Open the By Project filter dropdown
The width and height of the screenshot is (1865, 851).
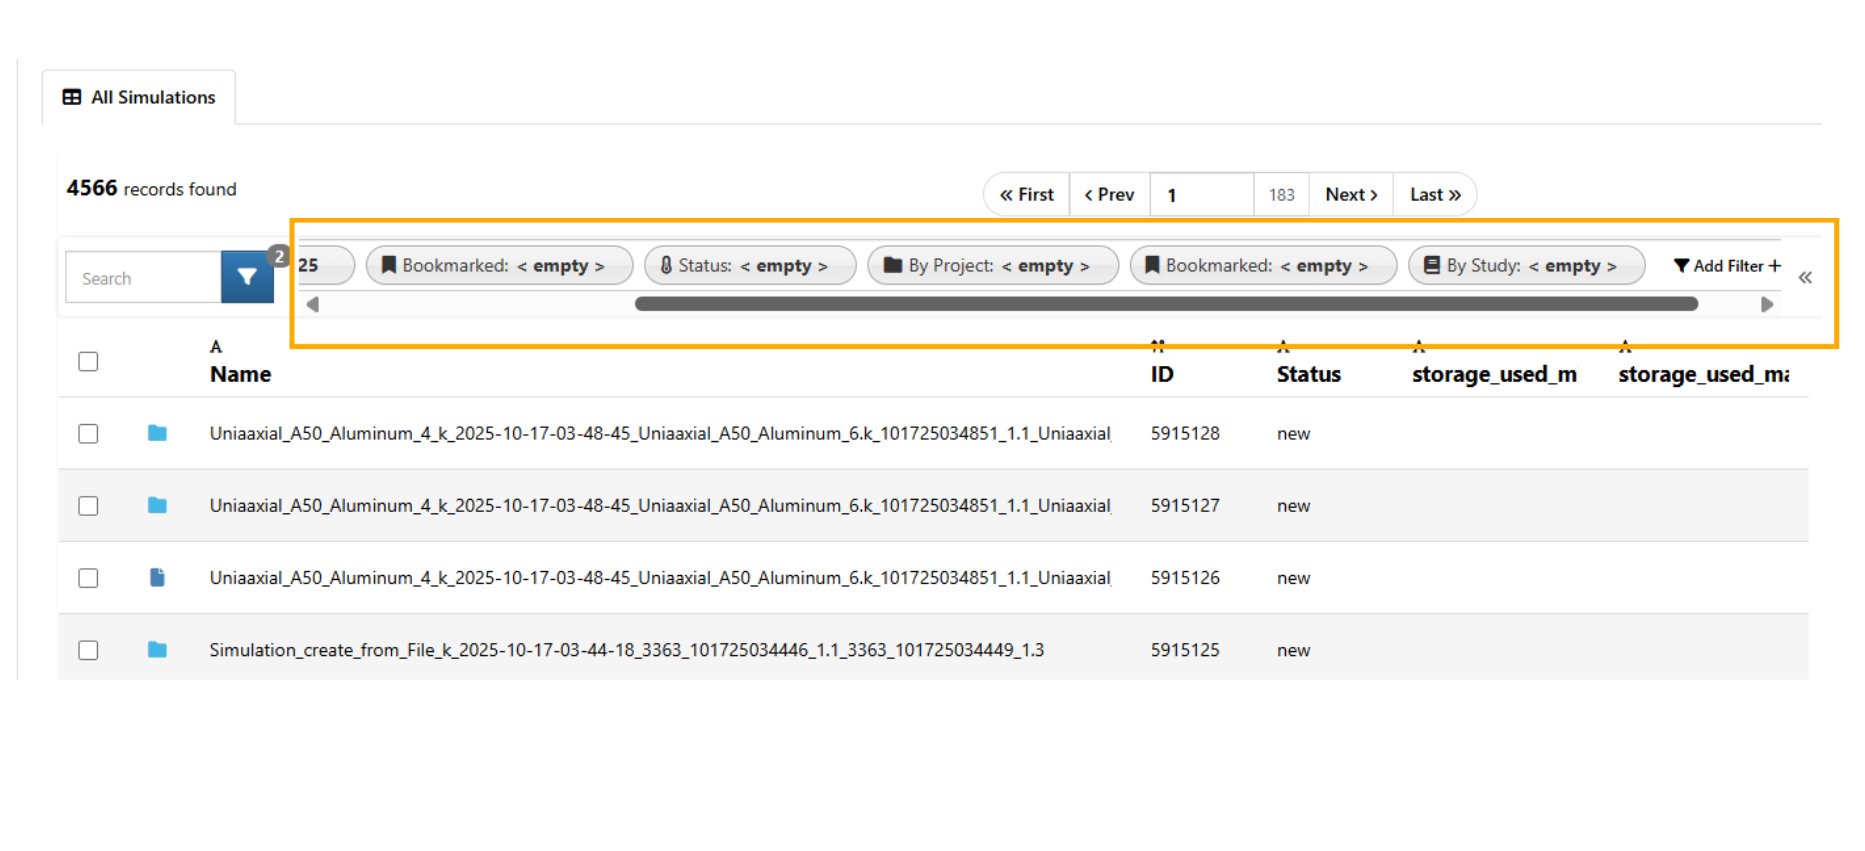pos(992,266)
